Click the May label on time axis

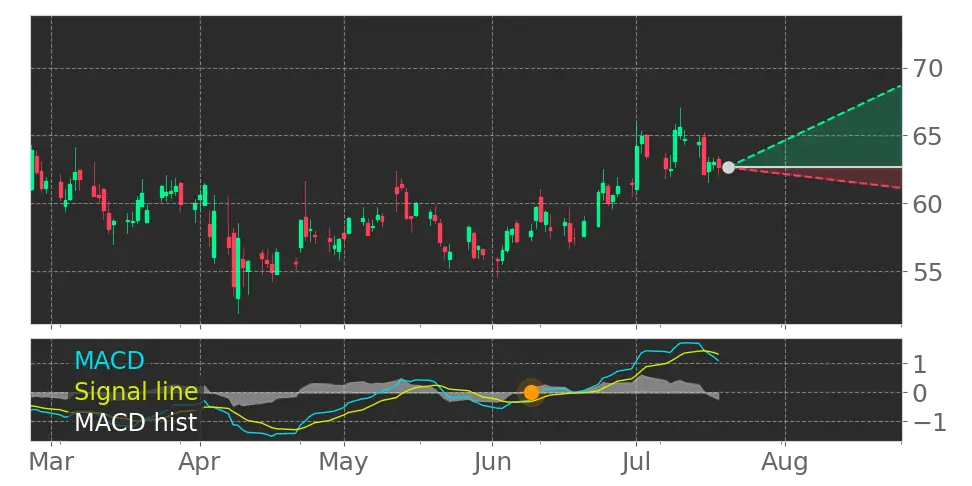coord(344,462)
